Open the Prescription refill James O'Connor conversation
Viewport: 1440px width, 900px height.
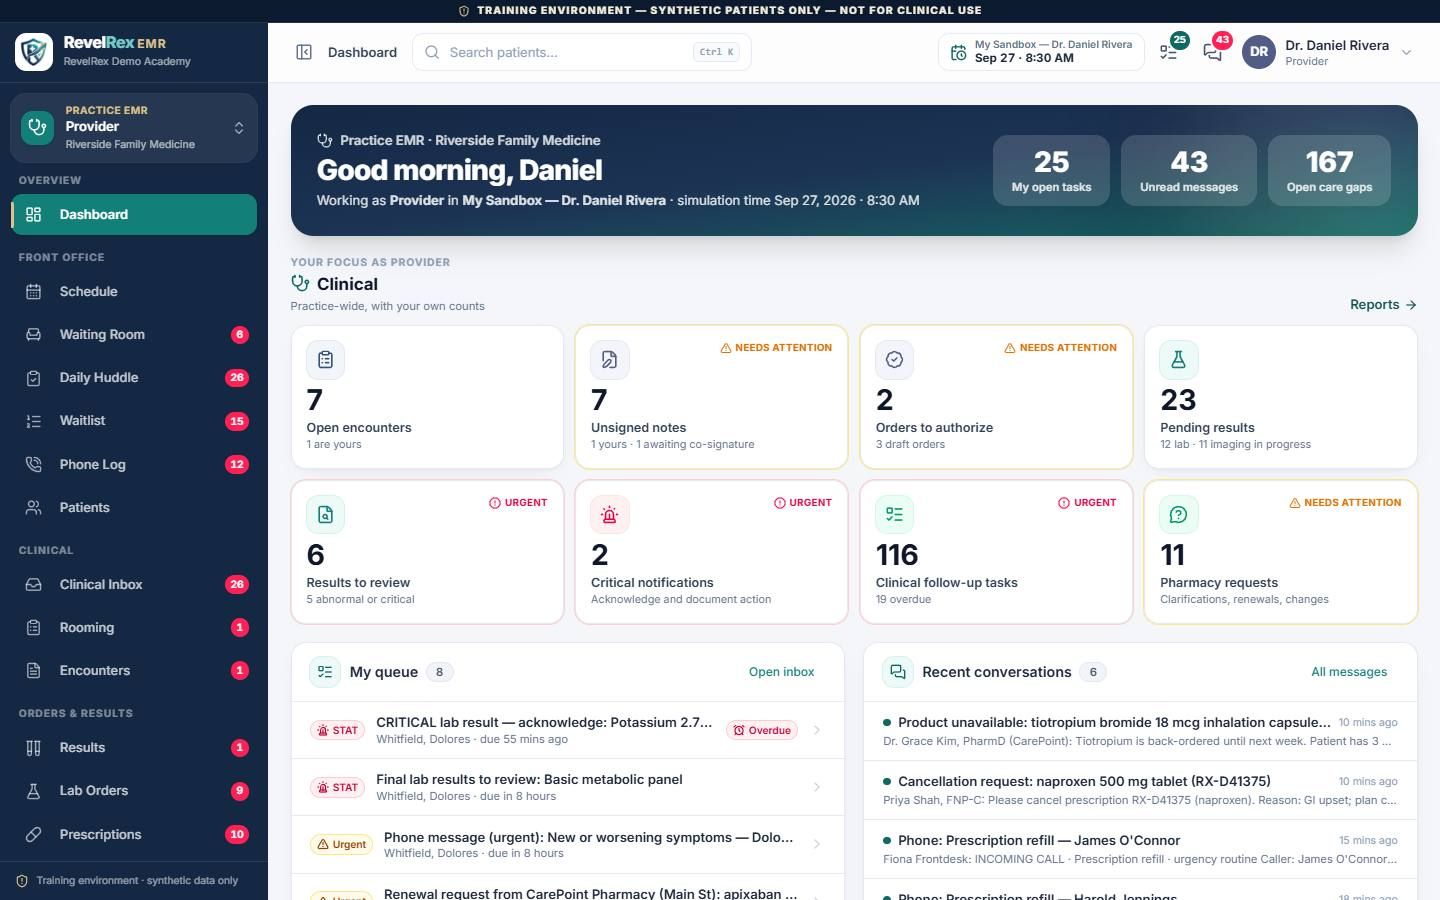(1140, 849)
